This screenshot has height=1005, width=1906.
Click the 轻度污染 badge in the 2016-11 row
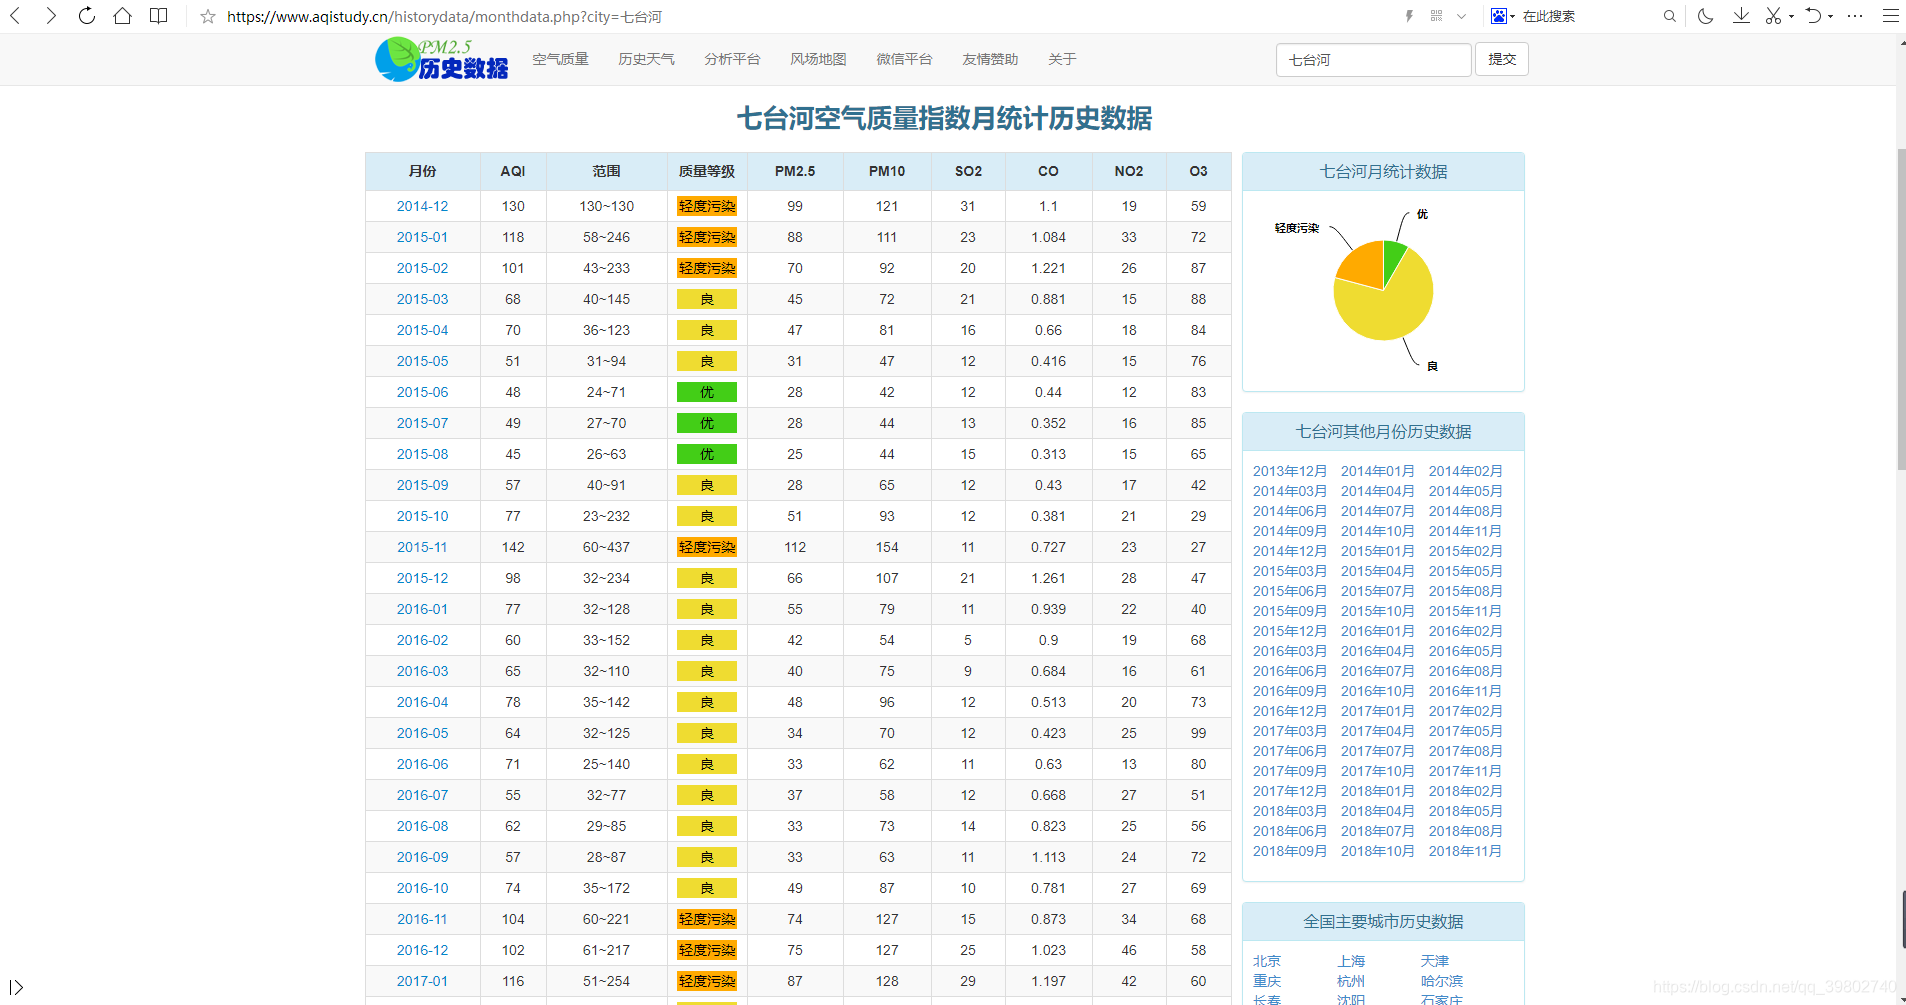tap(707, 919)
